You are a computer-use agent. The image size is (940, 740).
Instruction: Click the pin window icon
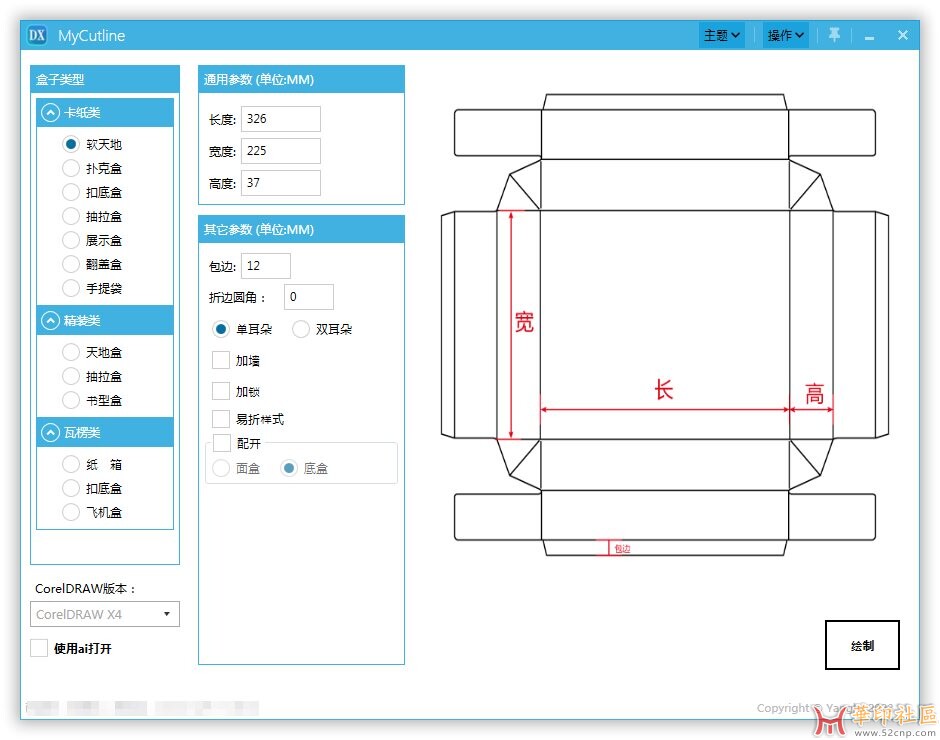click(834, 35)
